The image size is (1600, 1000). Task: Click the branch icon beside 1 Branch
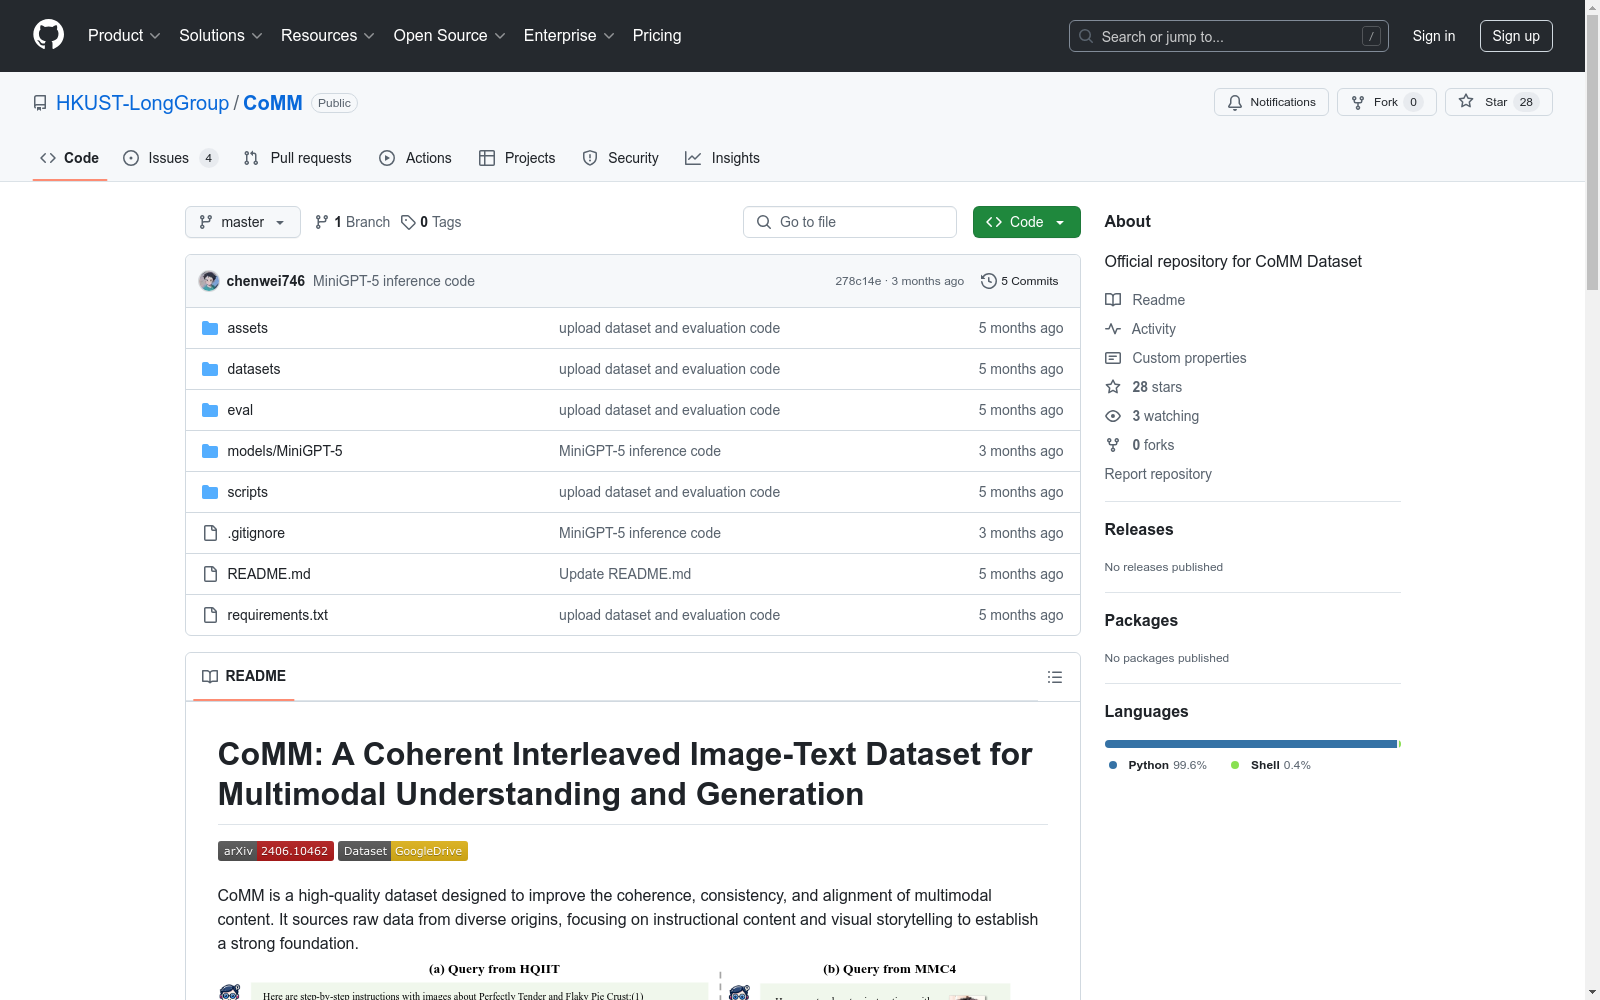[x=322, y=222]
